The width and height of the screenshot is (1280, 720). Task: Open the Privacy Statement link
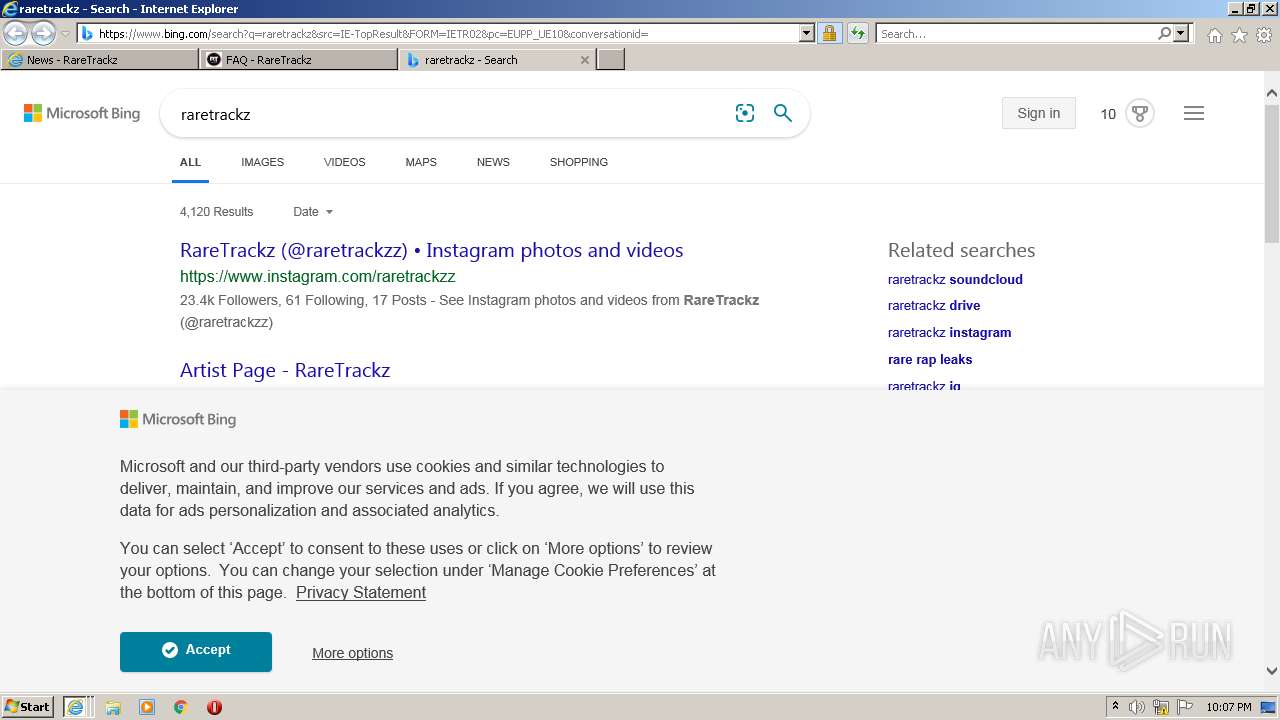click(x=361, y=592)
